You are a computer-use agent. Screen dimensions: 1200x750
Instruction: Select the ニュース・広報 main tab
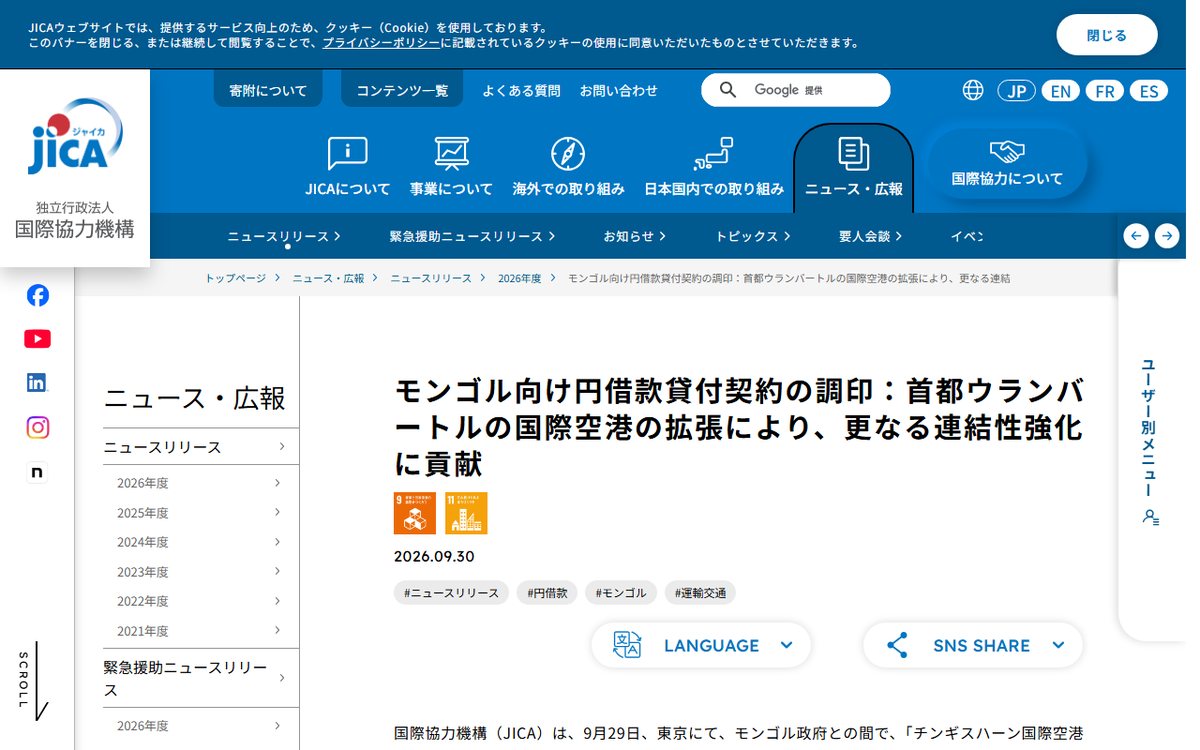(853, 168)
